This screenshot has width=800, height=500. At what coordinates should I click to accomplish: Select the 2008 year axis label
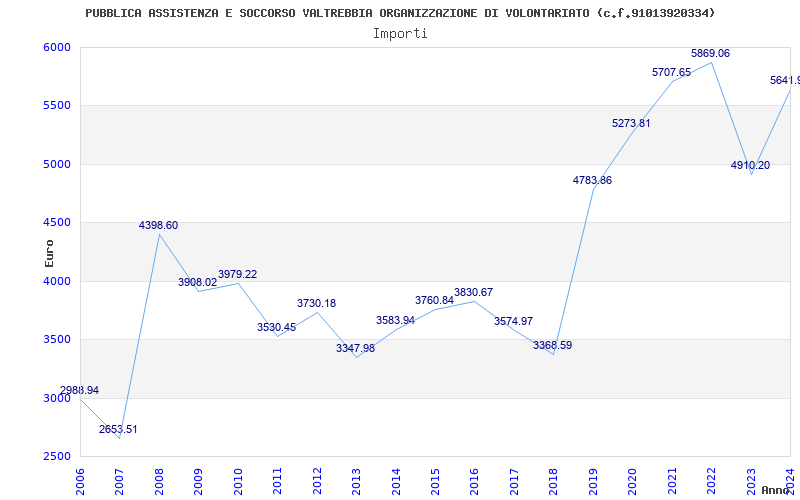[x=159, y=482]
